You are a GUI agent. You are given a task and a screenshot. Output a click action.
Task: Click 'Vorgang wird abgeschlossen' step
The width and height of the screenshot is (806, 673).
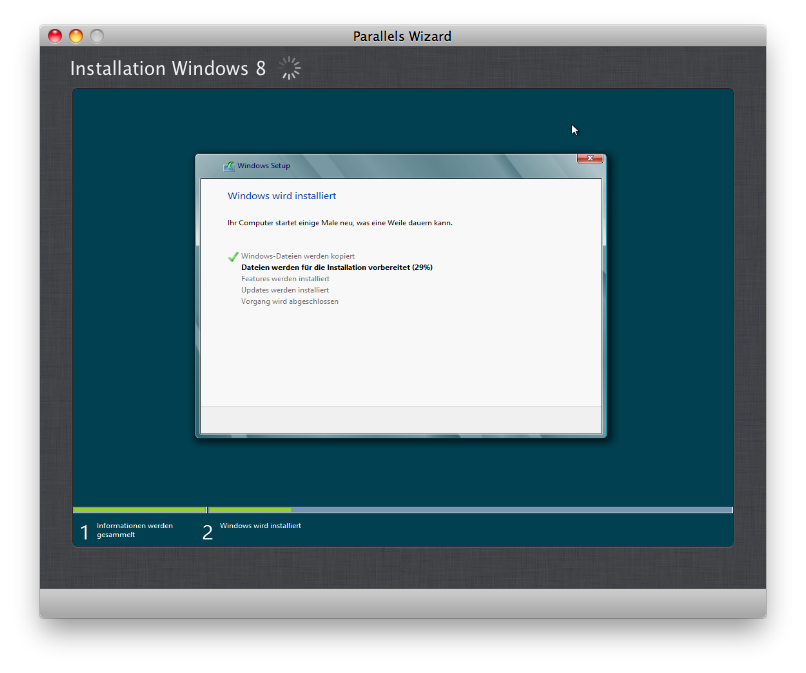[x=289, y=301]
